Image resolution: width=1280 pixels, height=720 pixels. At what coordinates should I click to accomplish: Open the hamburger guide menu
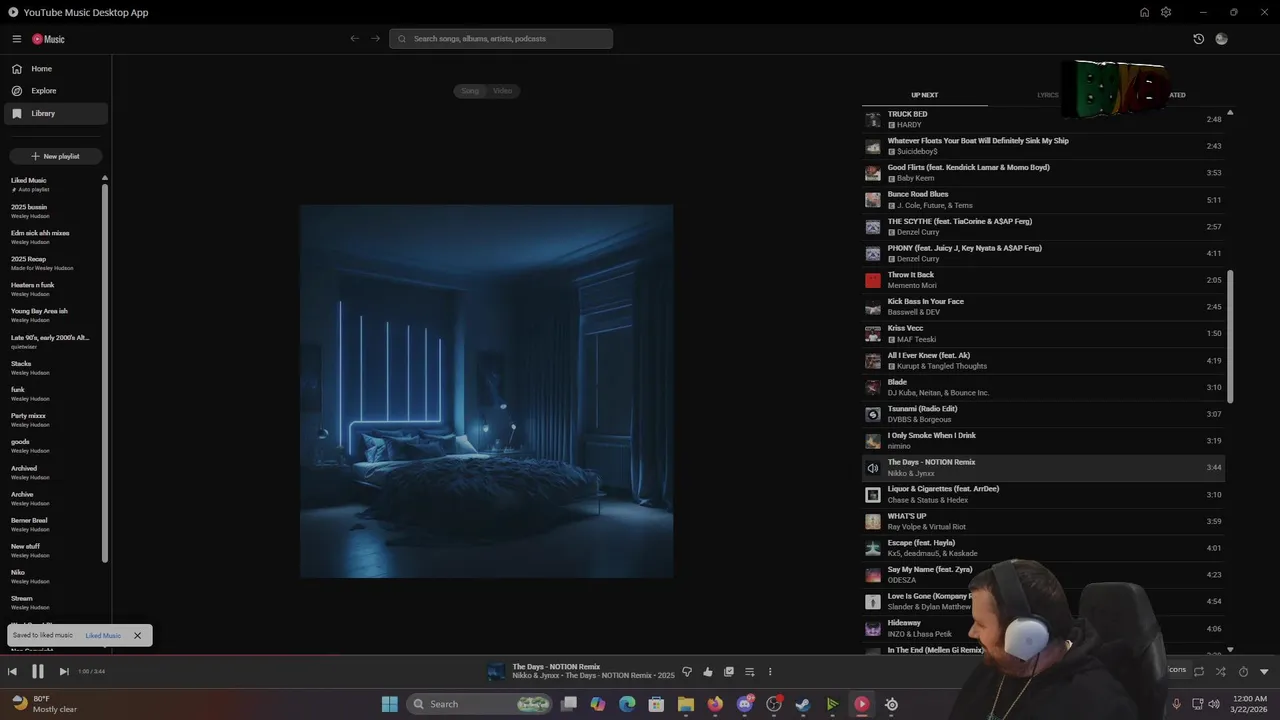click(x=17, y=39)
